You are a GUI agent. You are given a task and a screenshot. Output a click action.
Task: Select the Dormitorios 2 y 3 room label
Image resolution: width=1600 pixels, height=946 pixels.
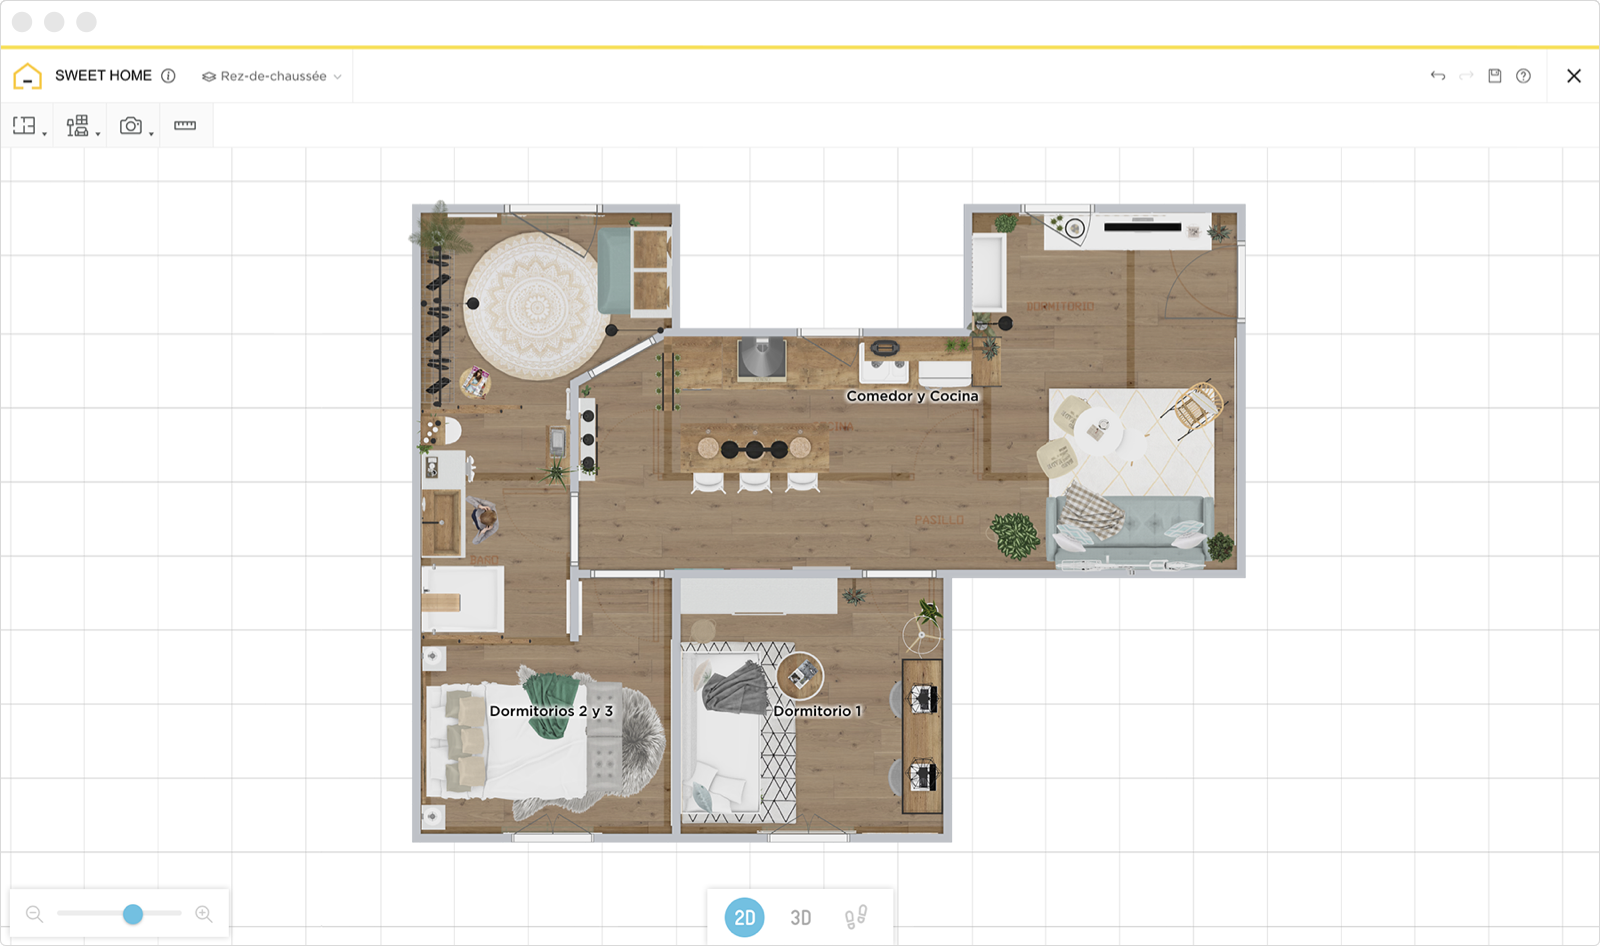551,711
